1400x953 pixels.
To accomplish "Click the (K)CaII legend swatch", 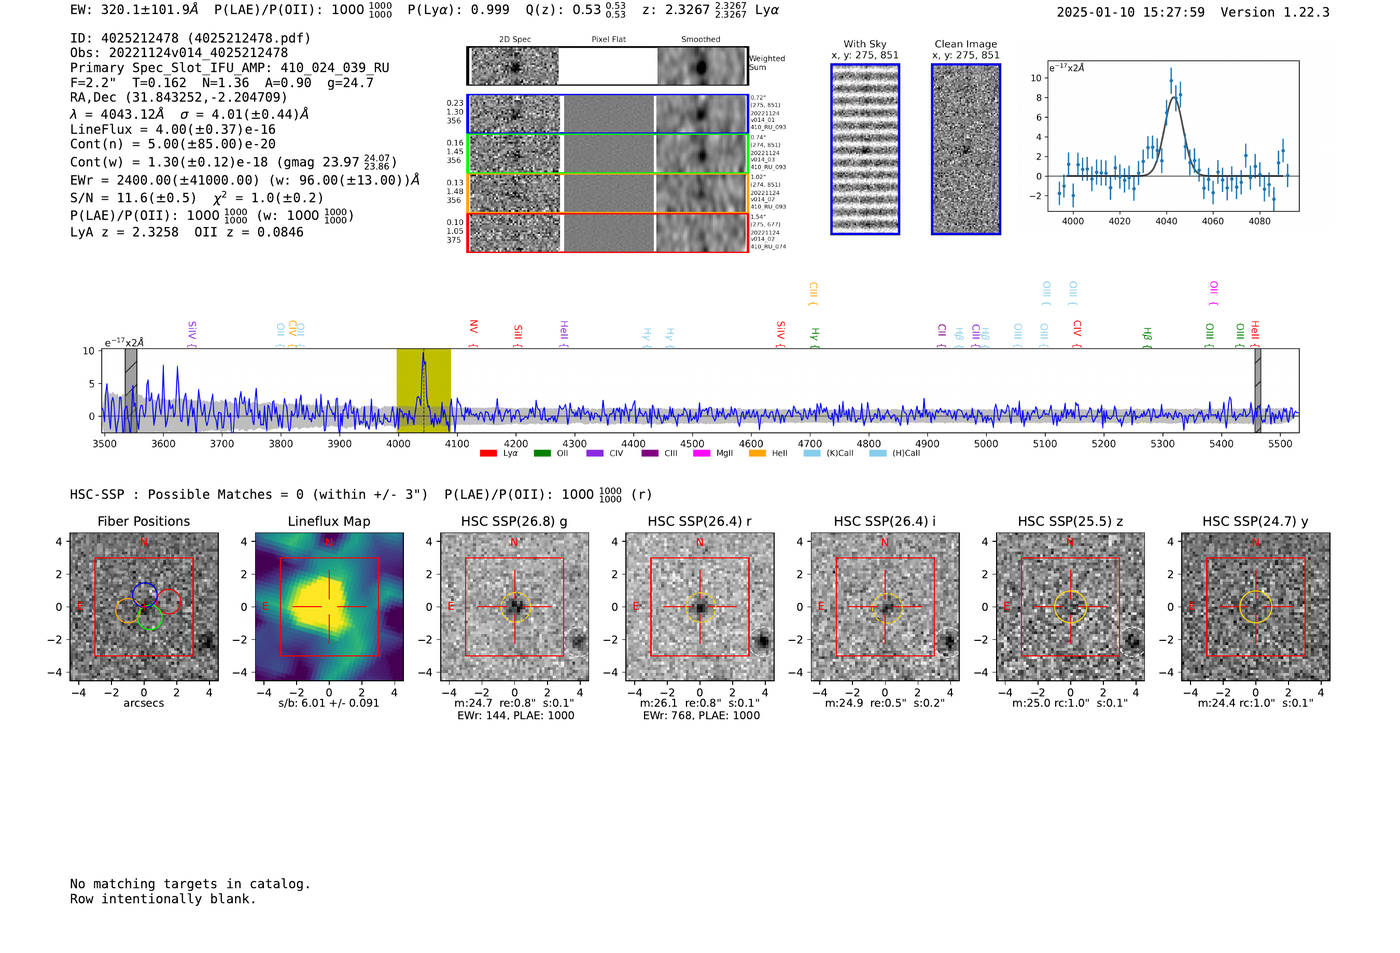I will (812, 454).
